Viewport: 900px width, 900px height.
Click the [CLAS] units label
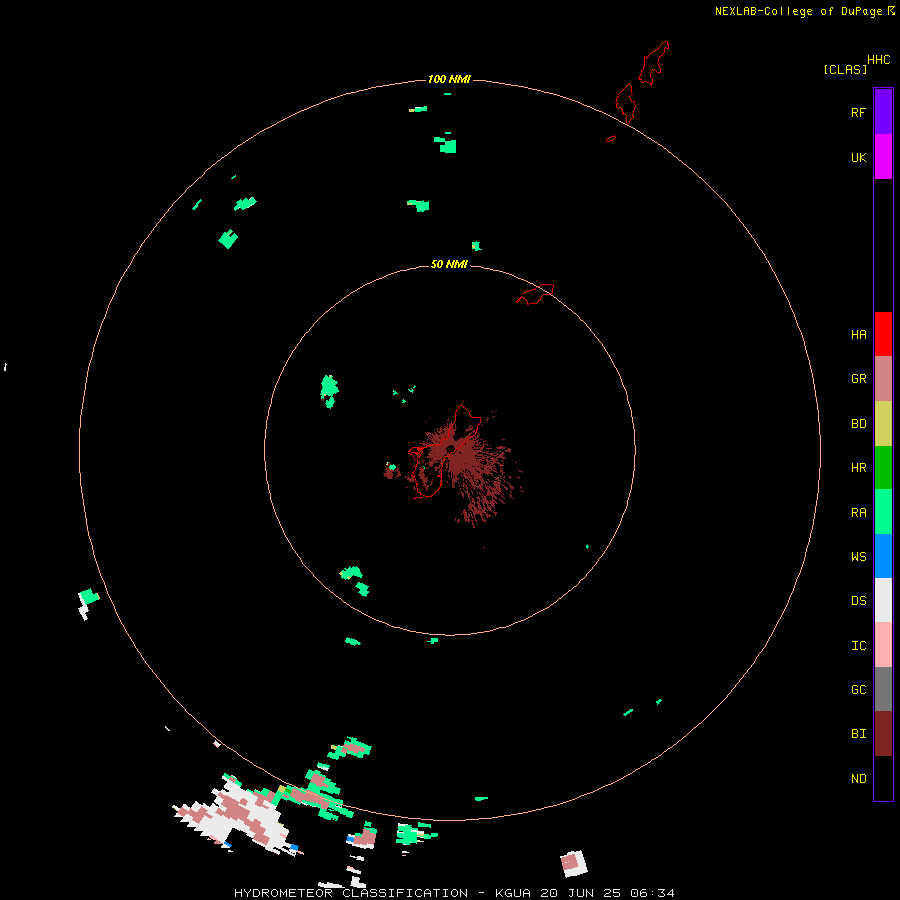[845, 69]
